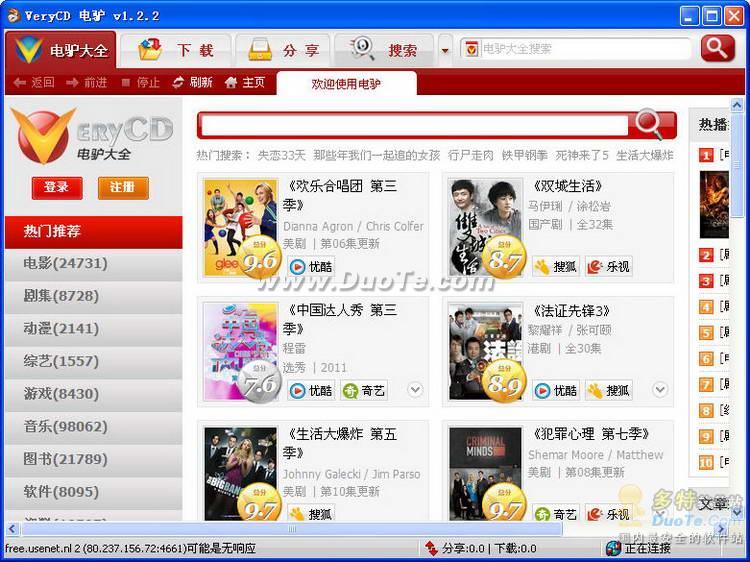Viewport: 750px width, 562px height.
Task: Open the Big Bang 生活大爆炸 poster
Action: point(241,474)
